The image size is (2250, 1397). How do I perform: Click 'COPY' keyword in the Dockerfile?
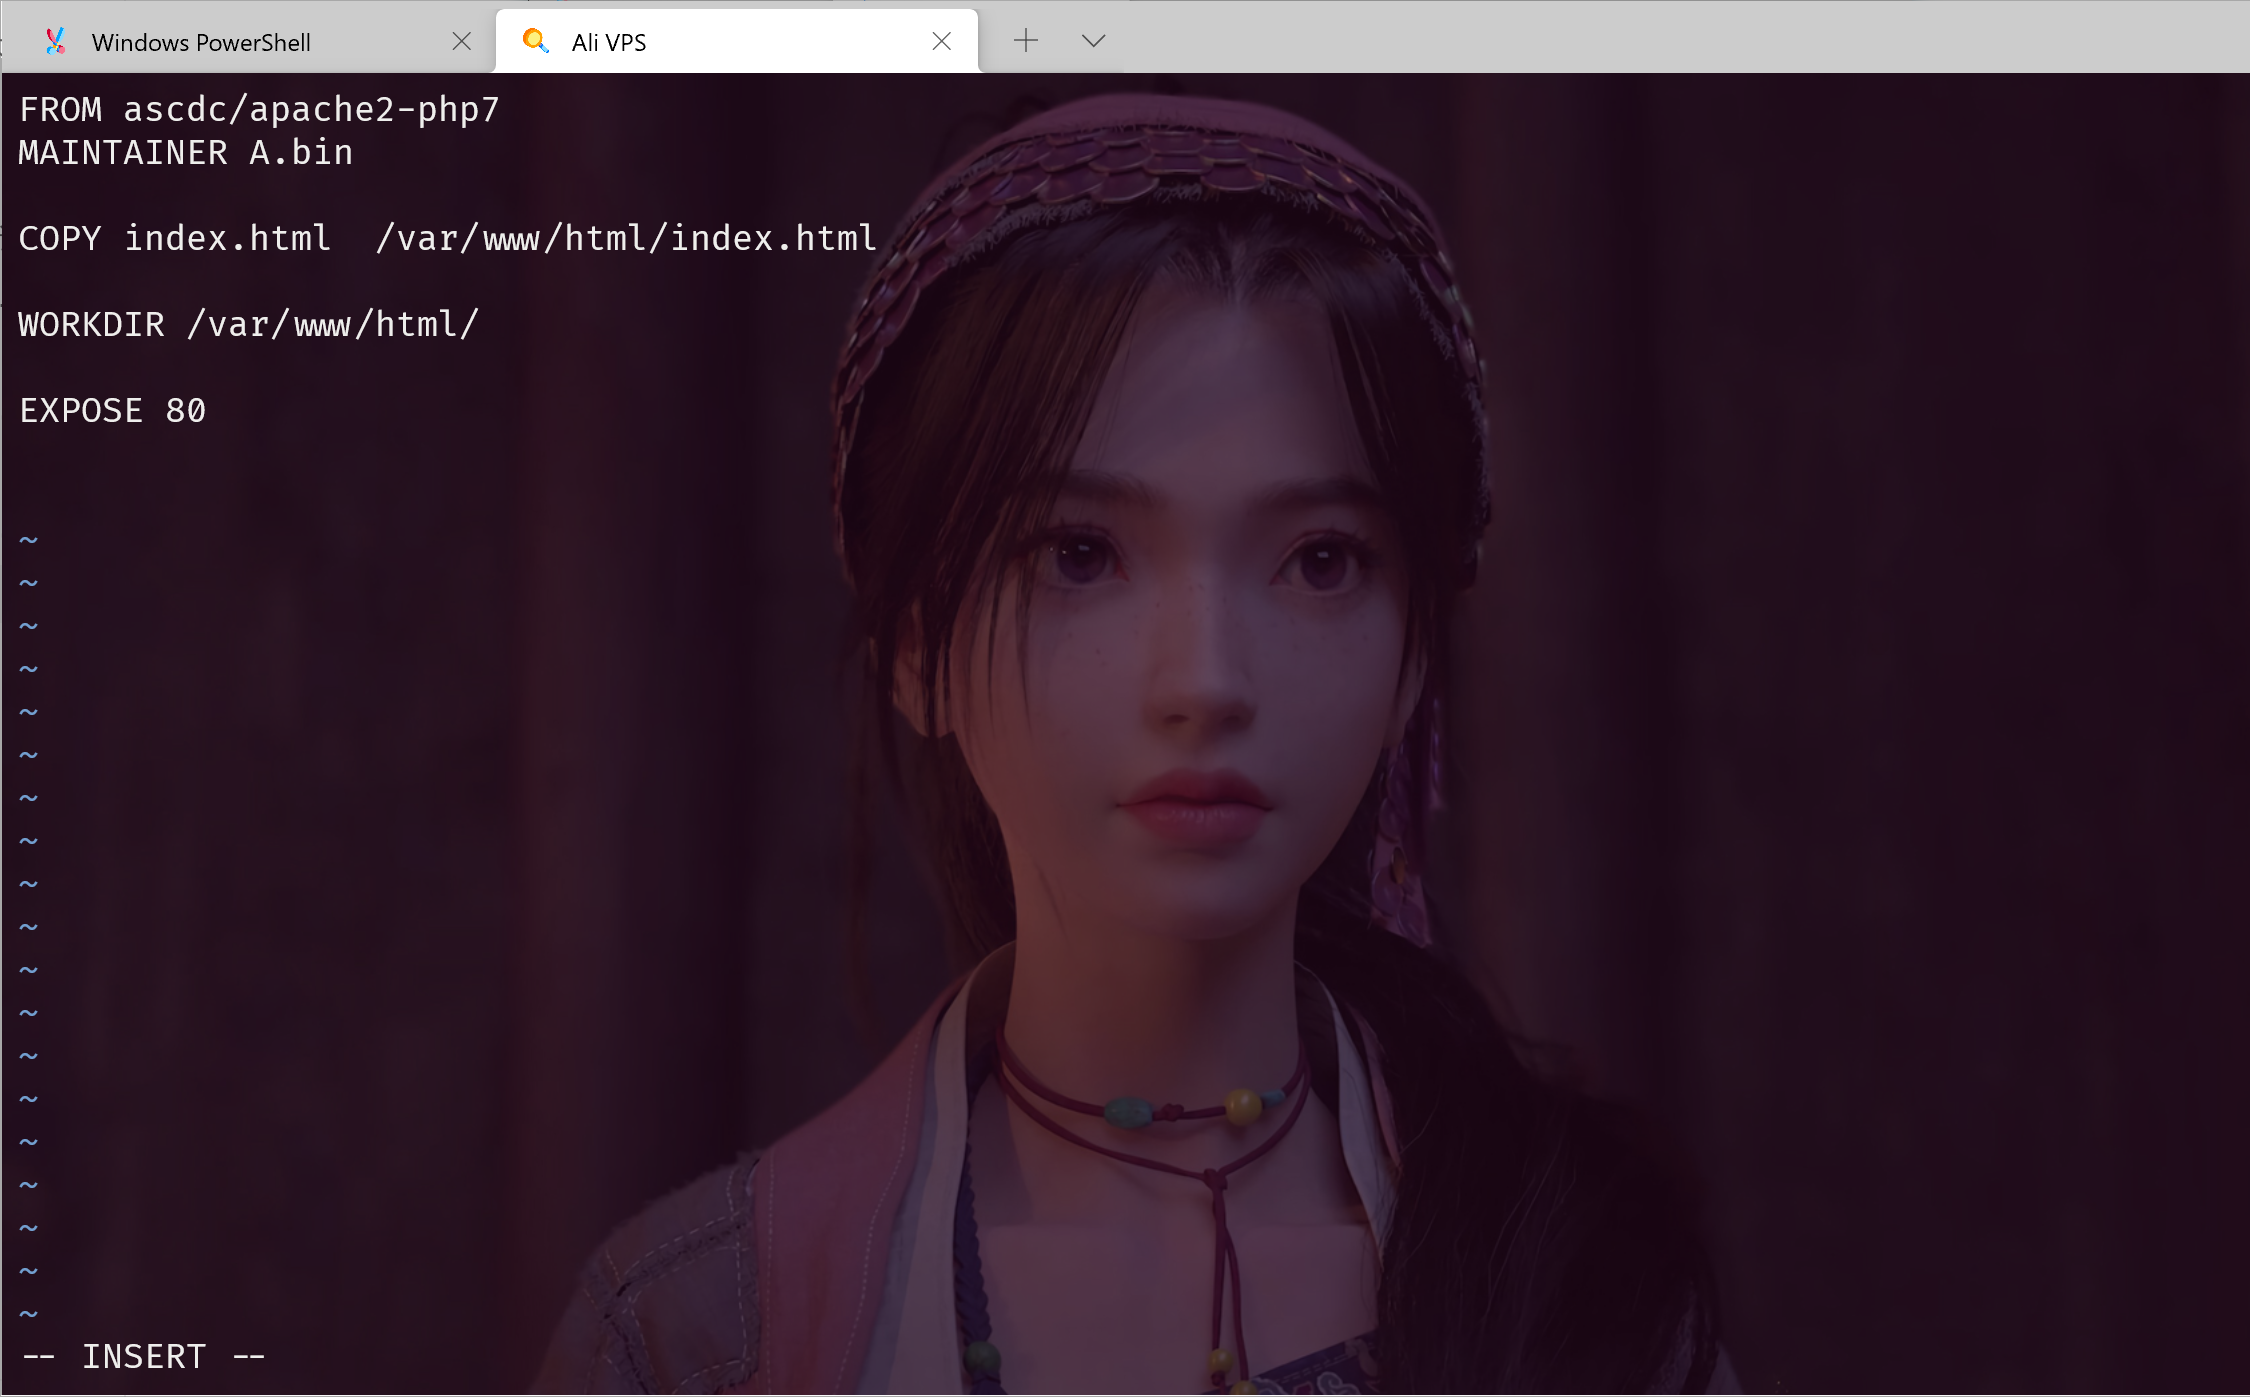(x=60, y=238)
